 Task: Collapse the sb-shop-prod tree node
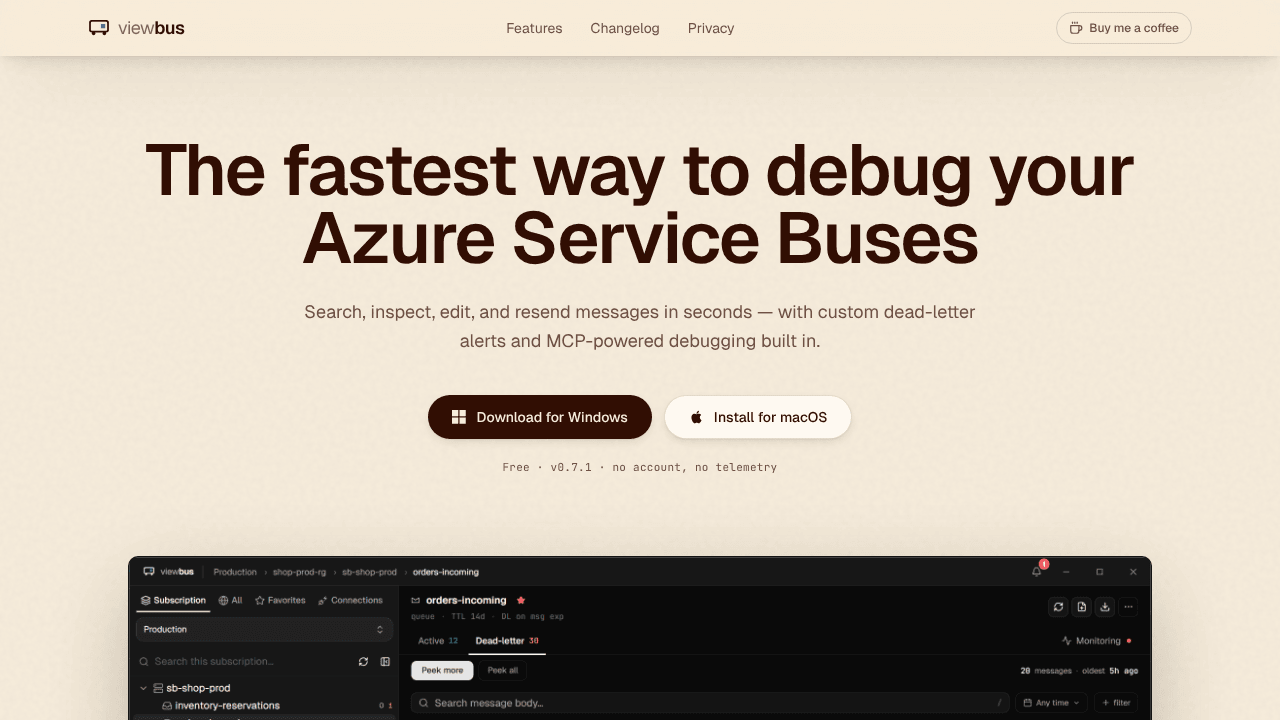click(x=143, y=688)
